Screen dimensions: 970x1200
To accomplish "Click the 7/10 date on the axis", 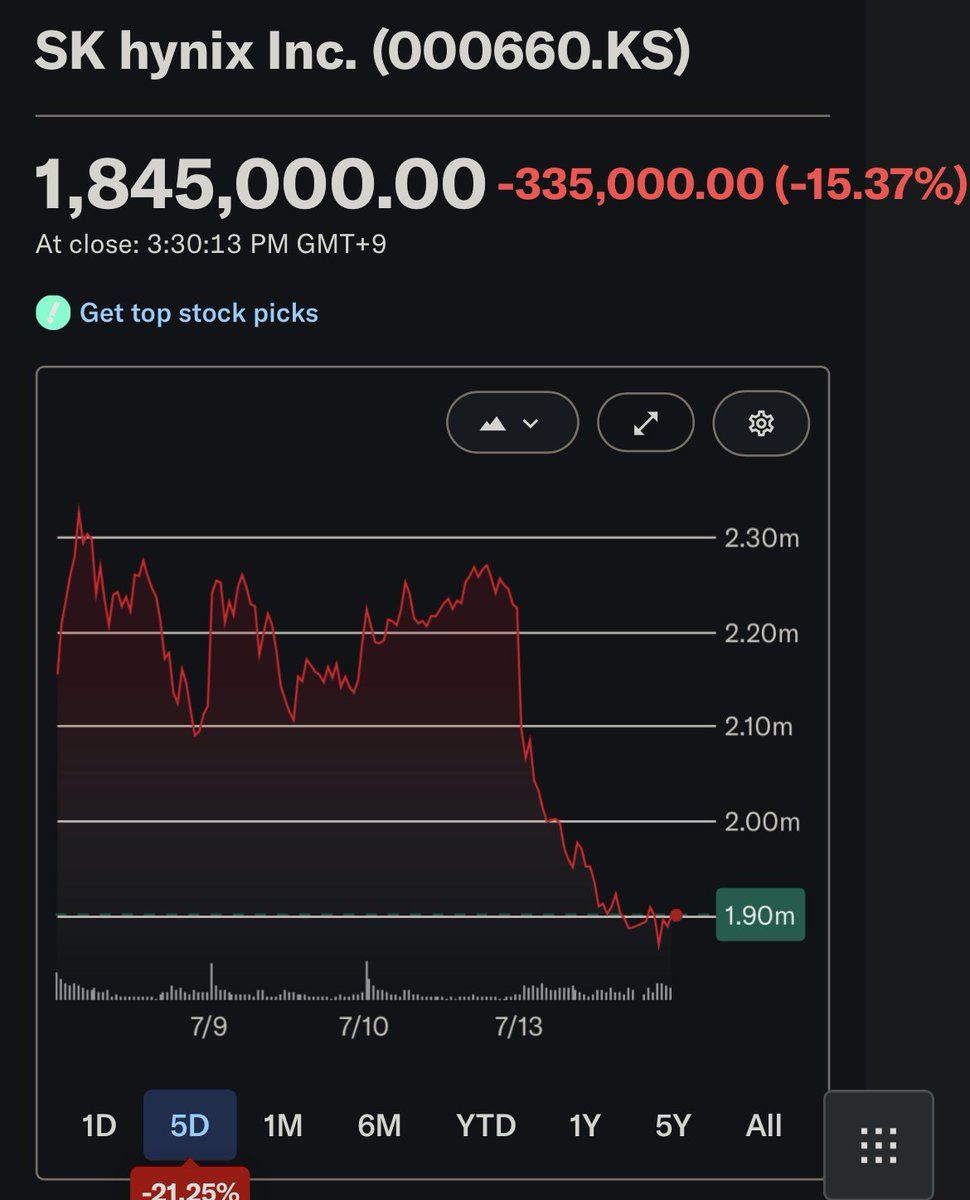I will click(x=363, y=1027).
